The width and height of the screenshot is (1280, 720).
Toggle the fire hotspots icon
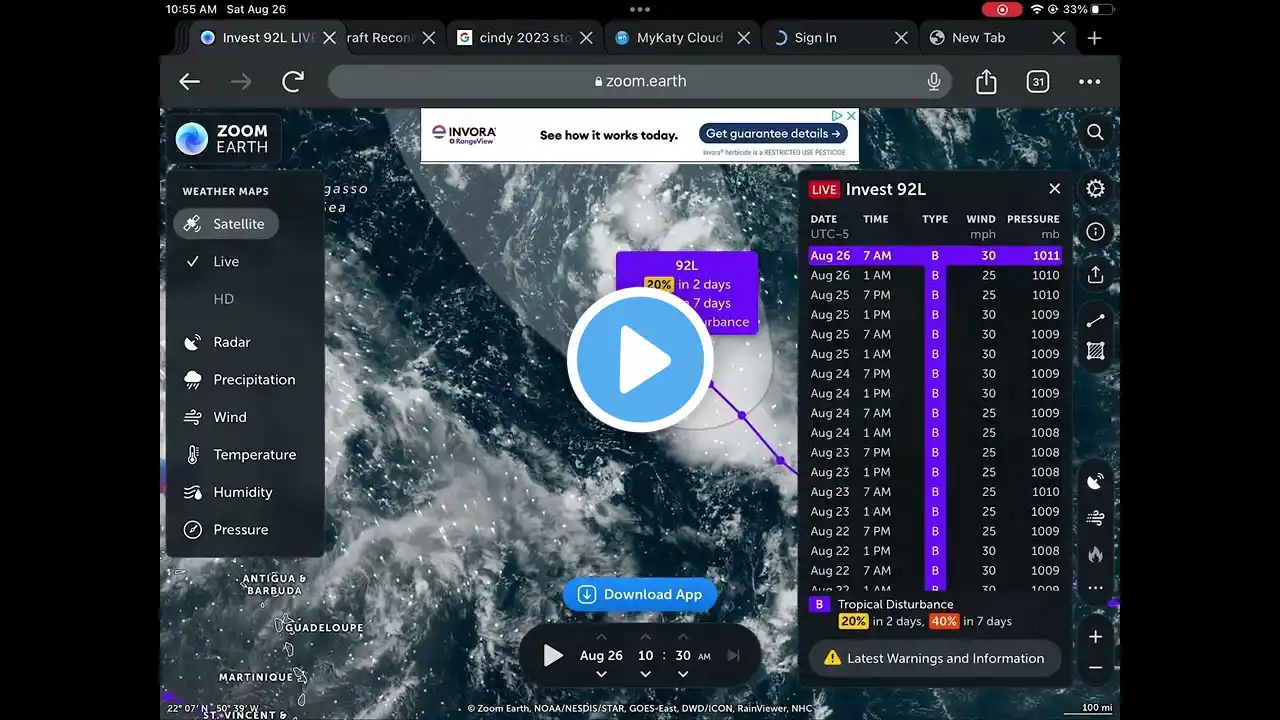pyautogui.click(x=1095, y=554)
